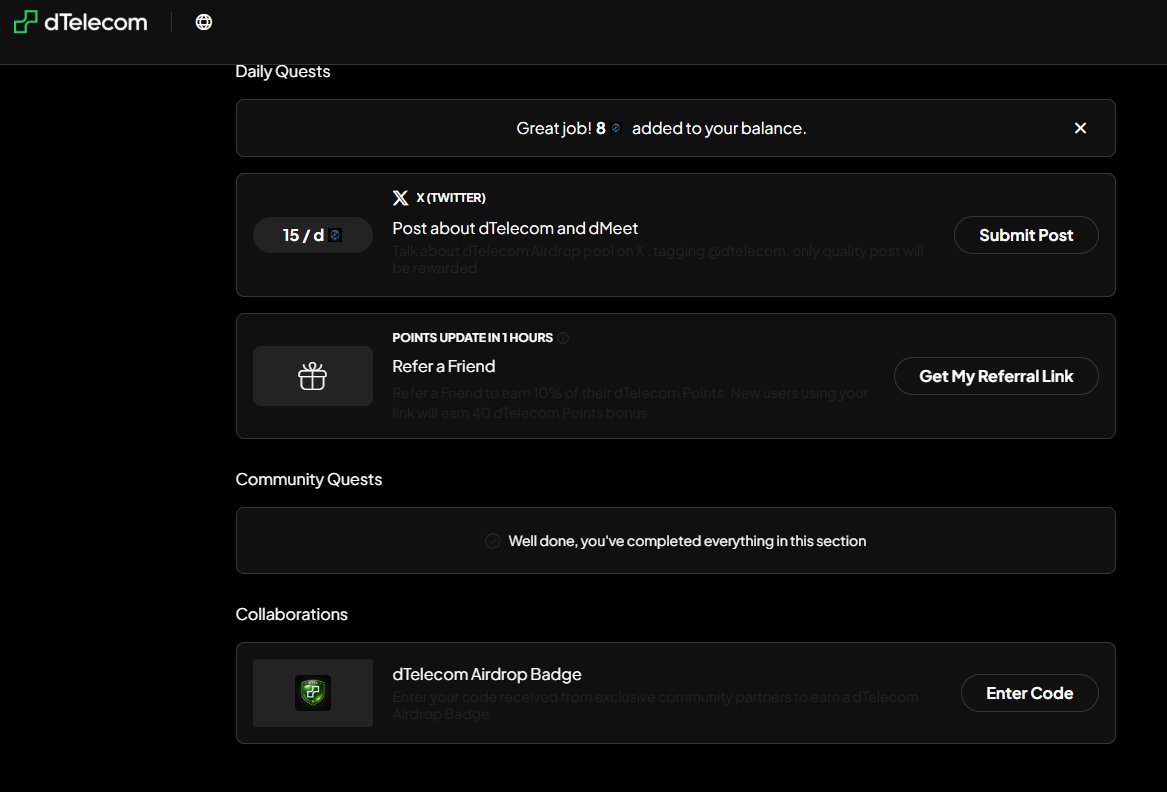Screen dimensions: 1167x792
Task: Click the 'Collaborations' heading
Action: tap(292, 614)
